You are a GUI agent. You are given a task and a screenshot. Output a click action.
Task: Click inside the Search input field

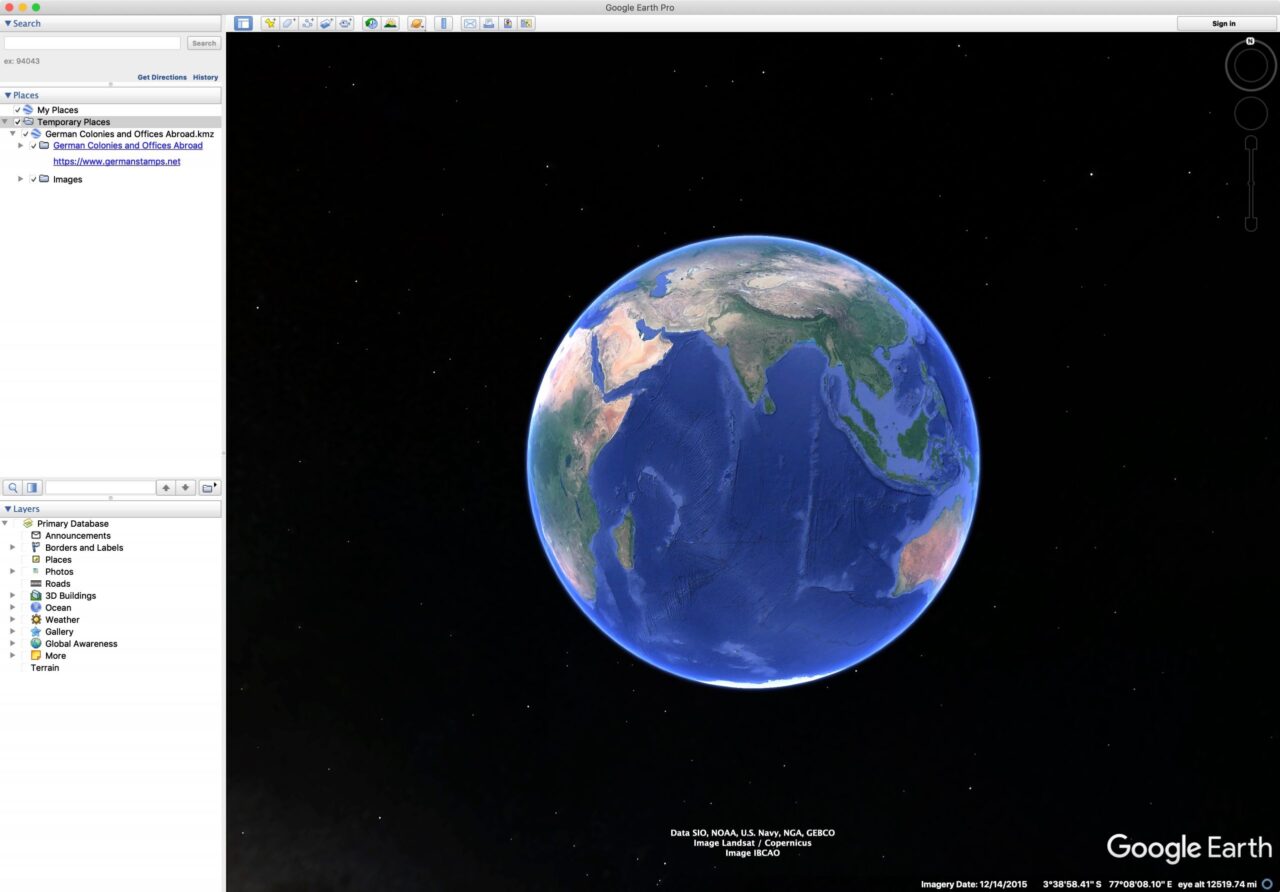[x=91, y=42]
